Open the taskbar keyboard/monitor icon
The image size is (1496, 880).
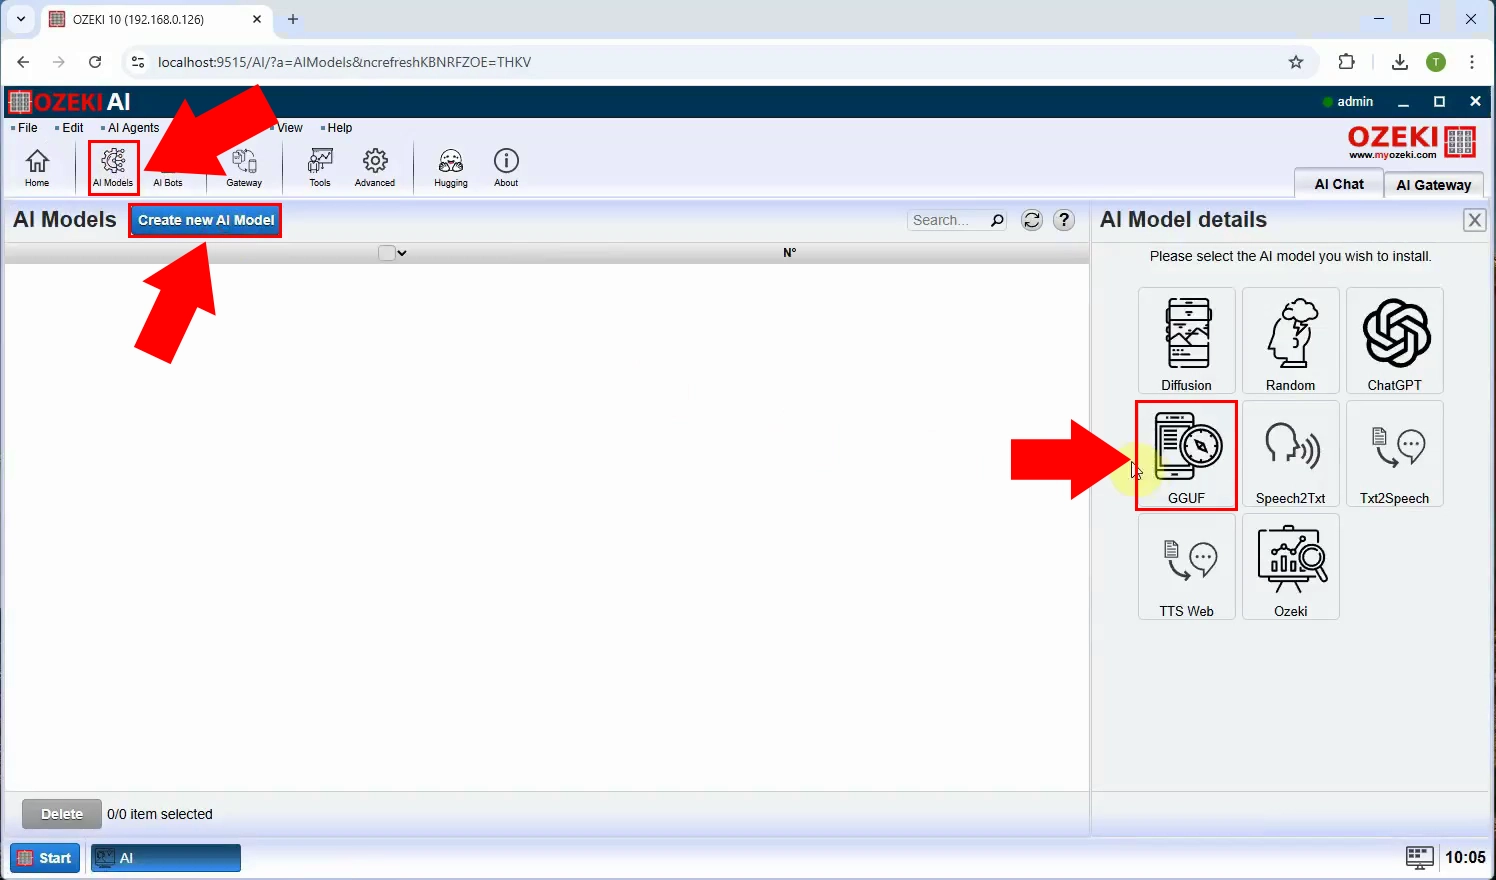point(1420,857)
